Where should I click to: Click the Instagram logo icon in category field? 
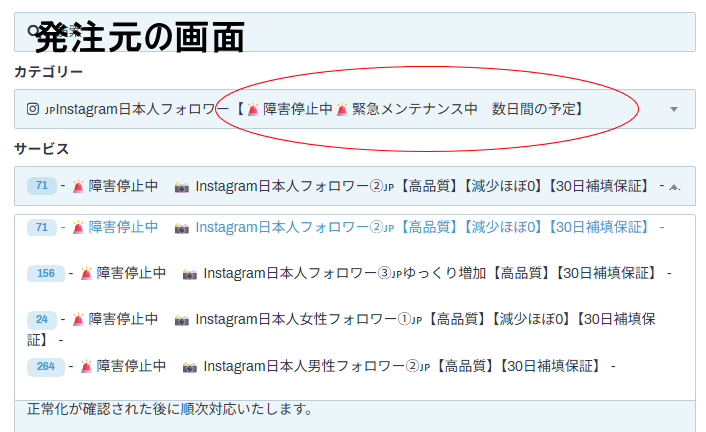coord(33,109)
